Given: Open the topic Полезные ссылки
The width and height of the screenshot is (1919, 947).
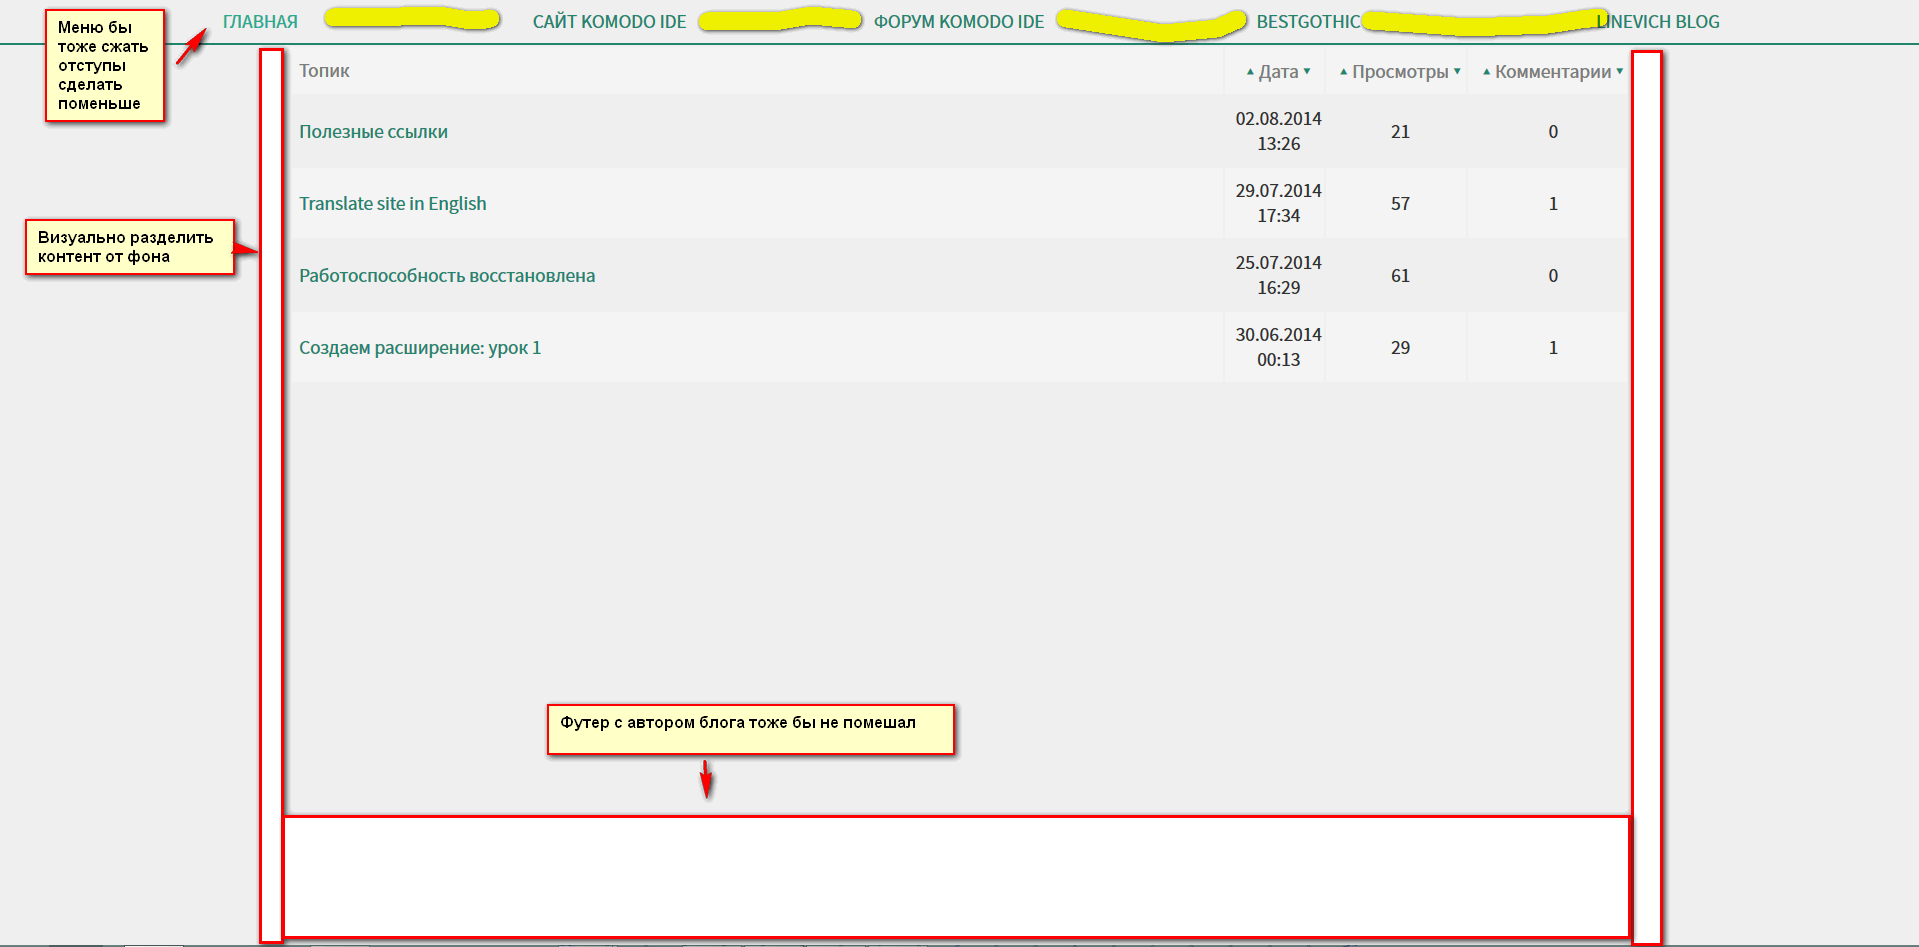Looking at the screenshot, I should (373, 132).
